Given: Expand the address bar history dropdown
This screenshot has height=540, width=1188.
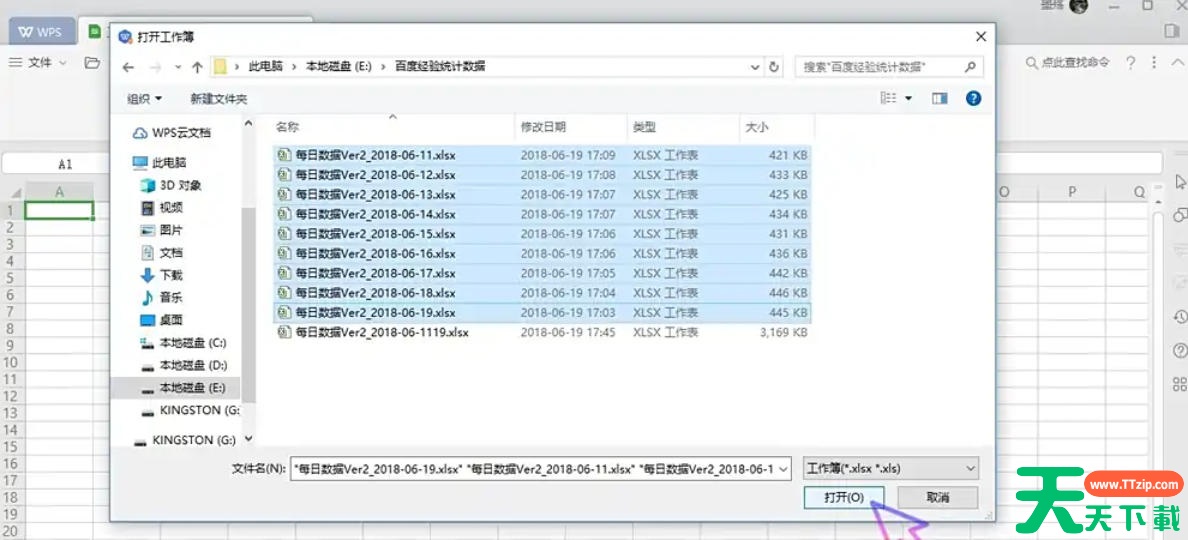Looking at the screenshot, I should click(755, 67).
